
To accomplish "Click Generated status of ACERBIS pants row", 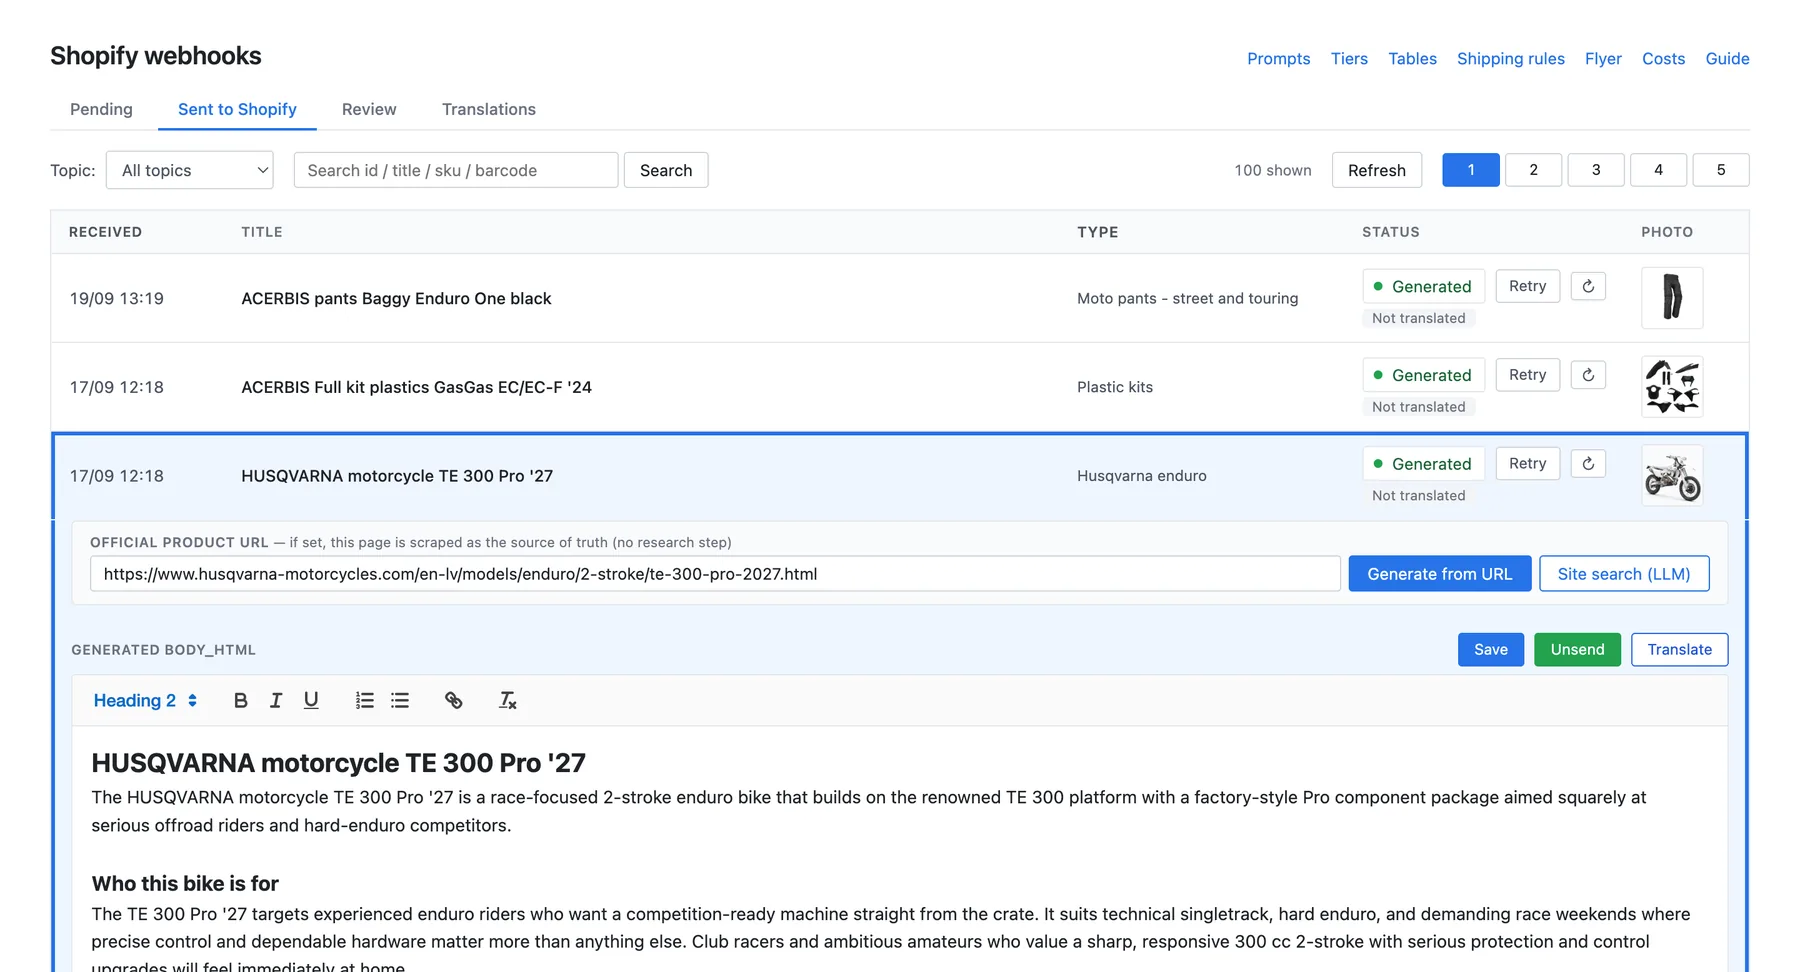I will pyautogui.click(x=1423, y=286).
